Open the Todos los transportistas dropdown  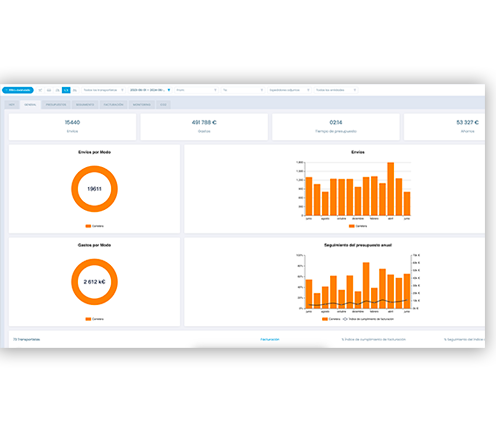pos(103,90)
